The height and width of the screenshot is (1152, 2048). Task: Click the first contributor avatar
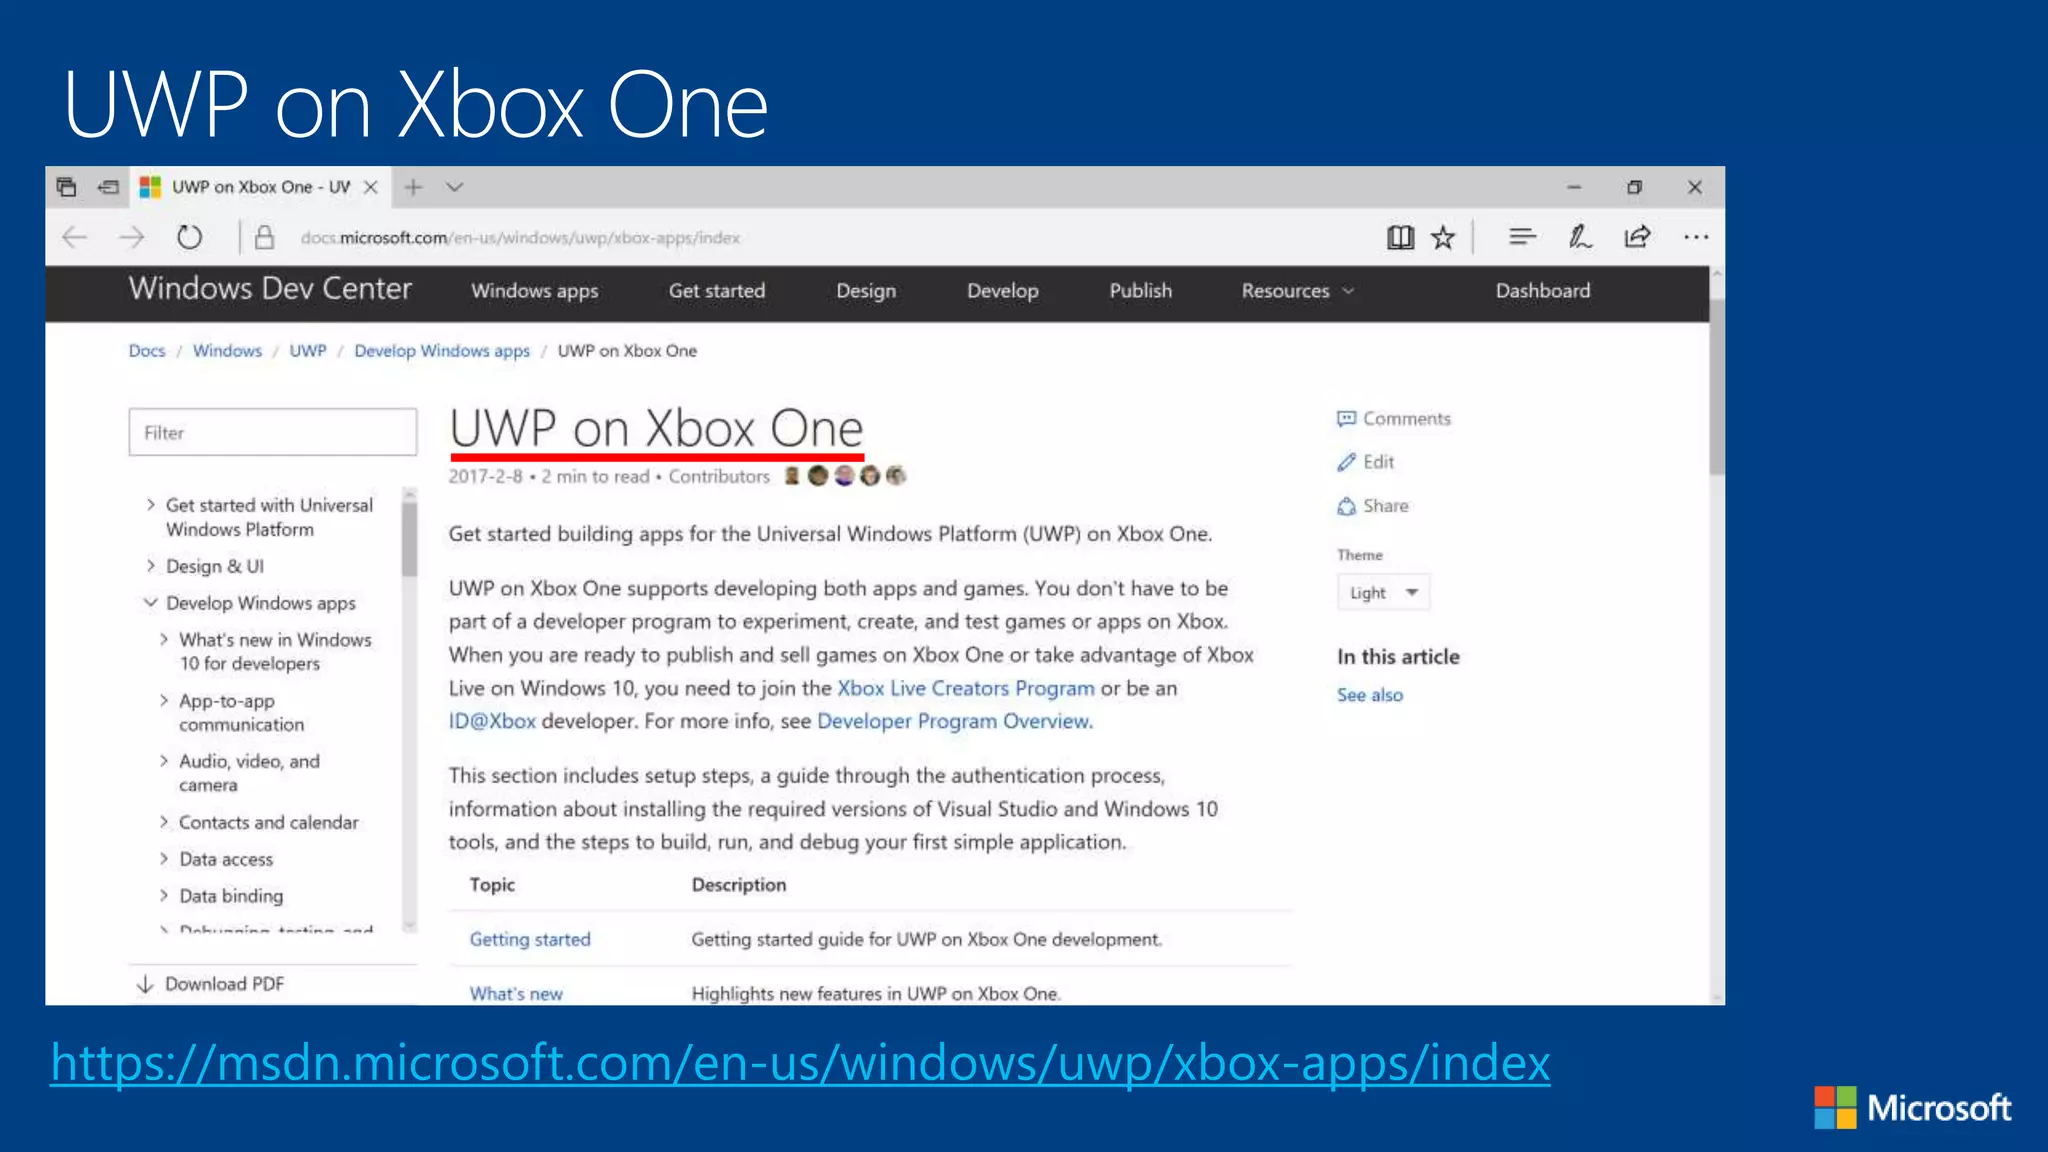(x=792, y=476)
